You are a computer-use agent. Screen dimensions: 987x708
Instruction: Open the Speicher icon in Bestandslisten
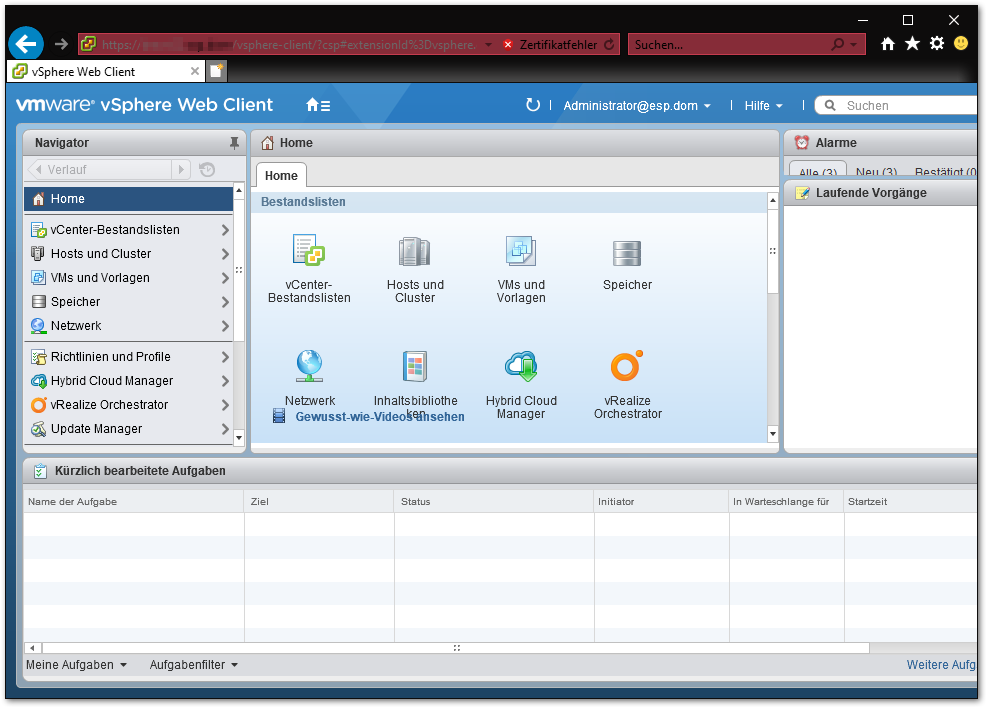(627, 254)
